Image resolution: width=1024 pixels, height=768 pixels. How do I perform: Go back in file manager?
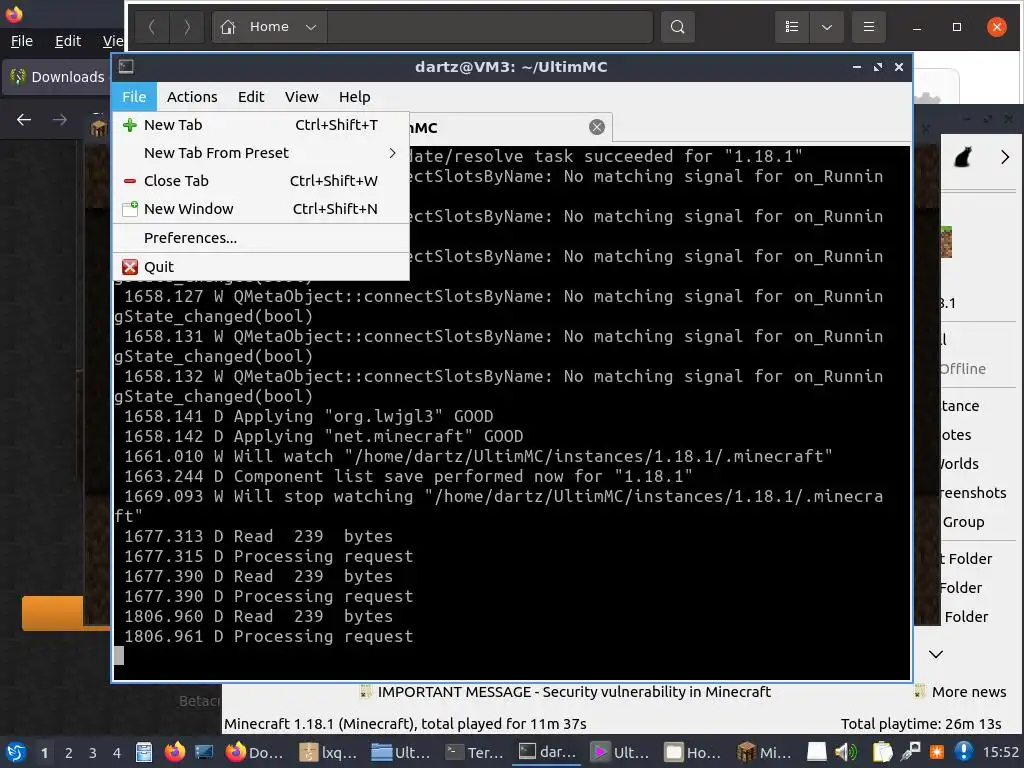tap(152, 27)
